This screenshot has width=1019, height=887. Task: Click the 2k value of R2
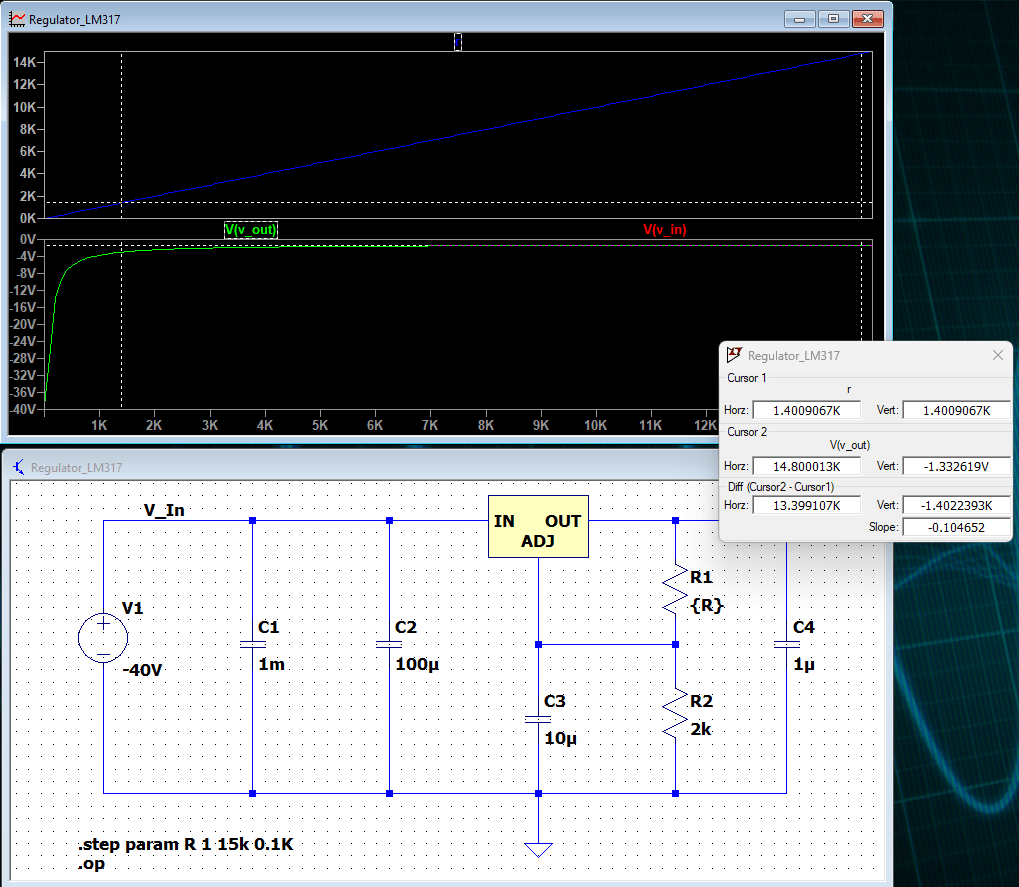click(701, 729)
